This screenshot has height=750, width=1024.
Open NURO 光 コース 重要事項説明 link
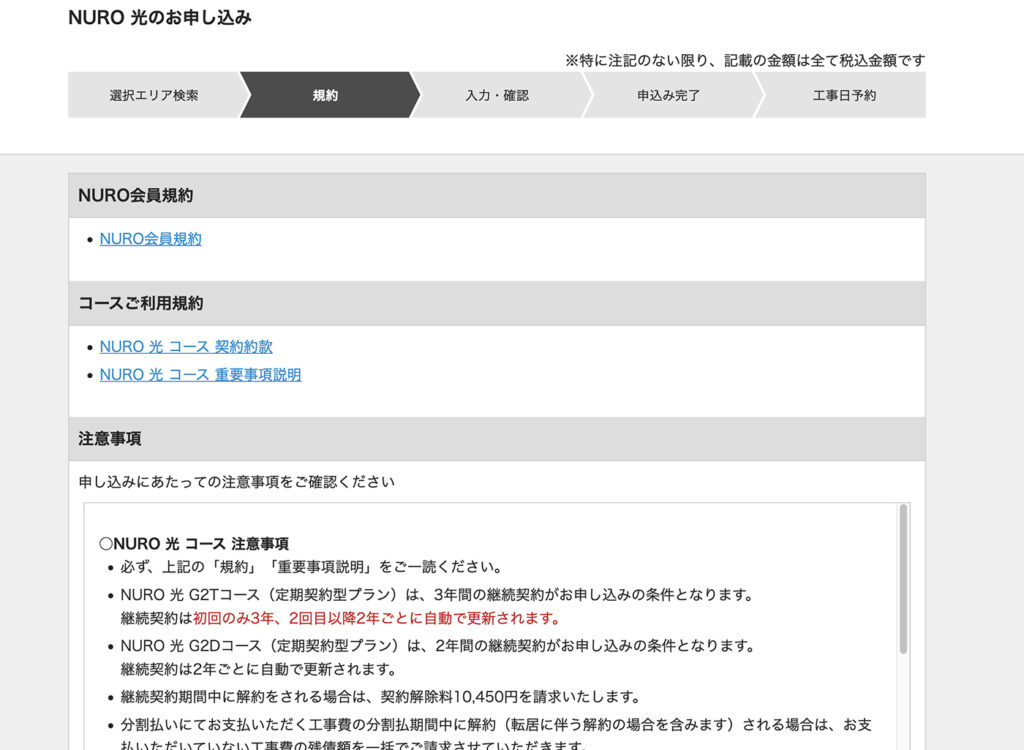[x=200, y=375]
